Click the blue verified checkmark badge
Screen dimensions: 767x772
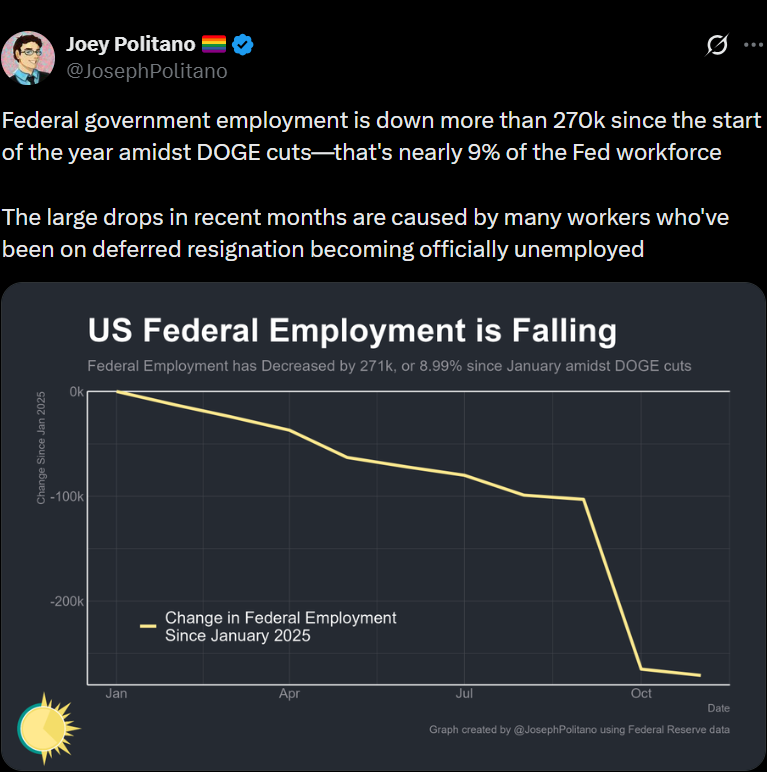[243, 44]
